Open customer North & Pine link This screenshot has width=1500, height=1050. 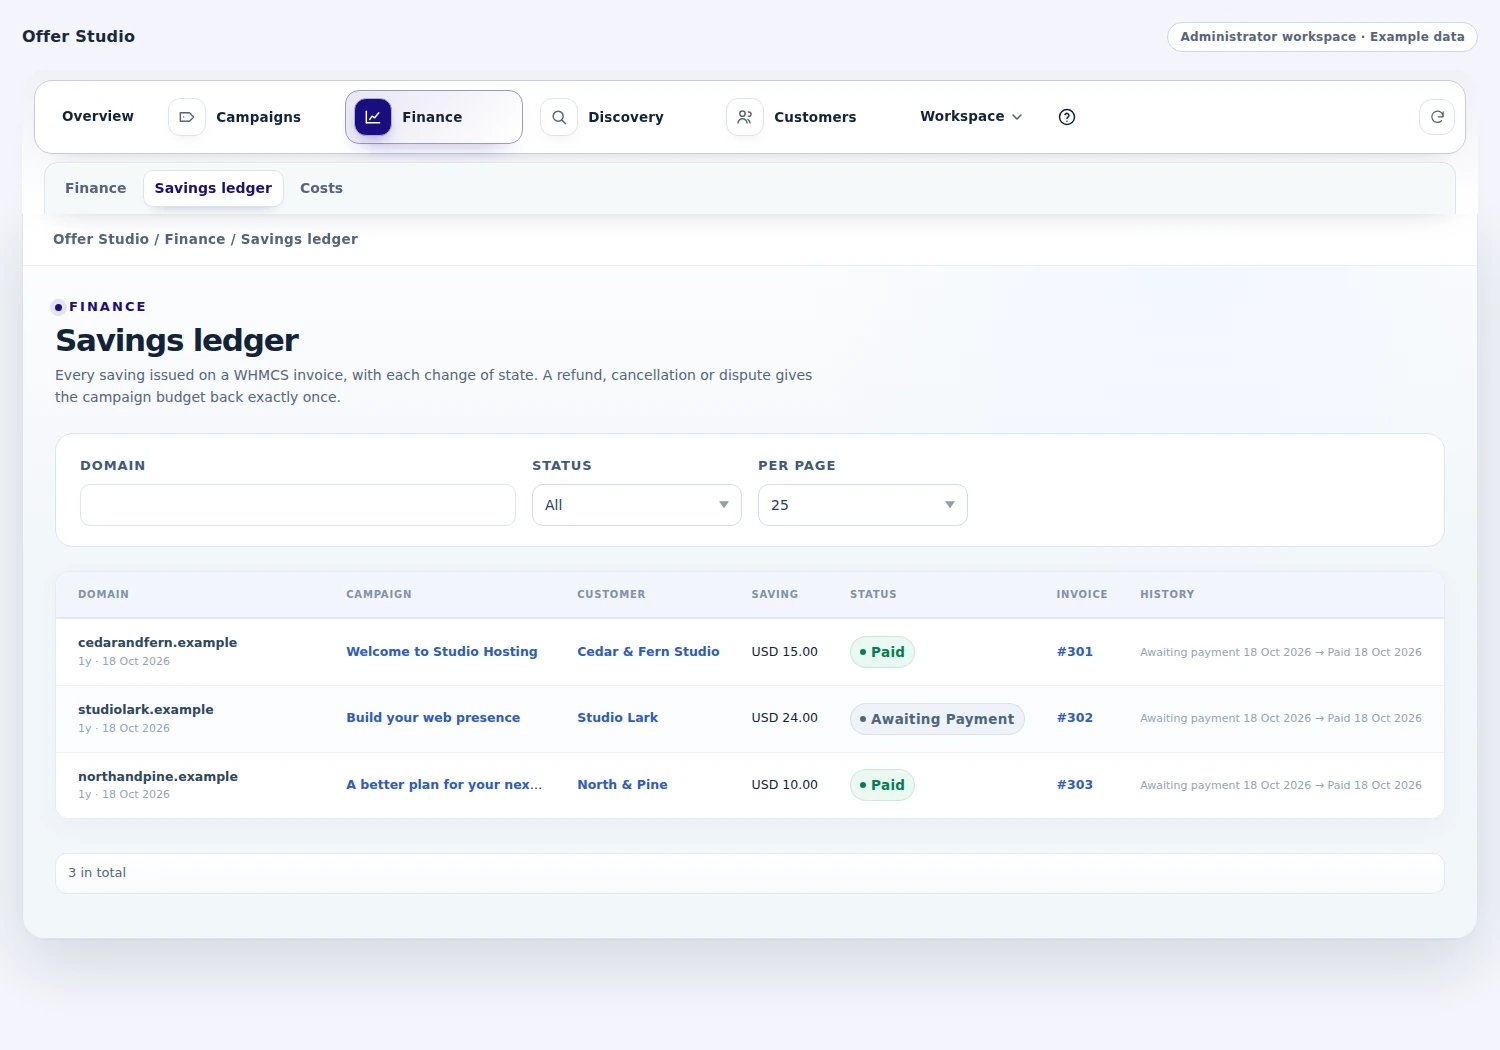pyautogui.click(x=622, y=785)
